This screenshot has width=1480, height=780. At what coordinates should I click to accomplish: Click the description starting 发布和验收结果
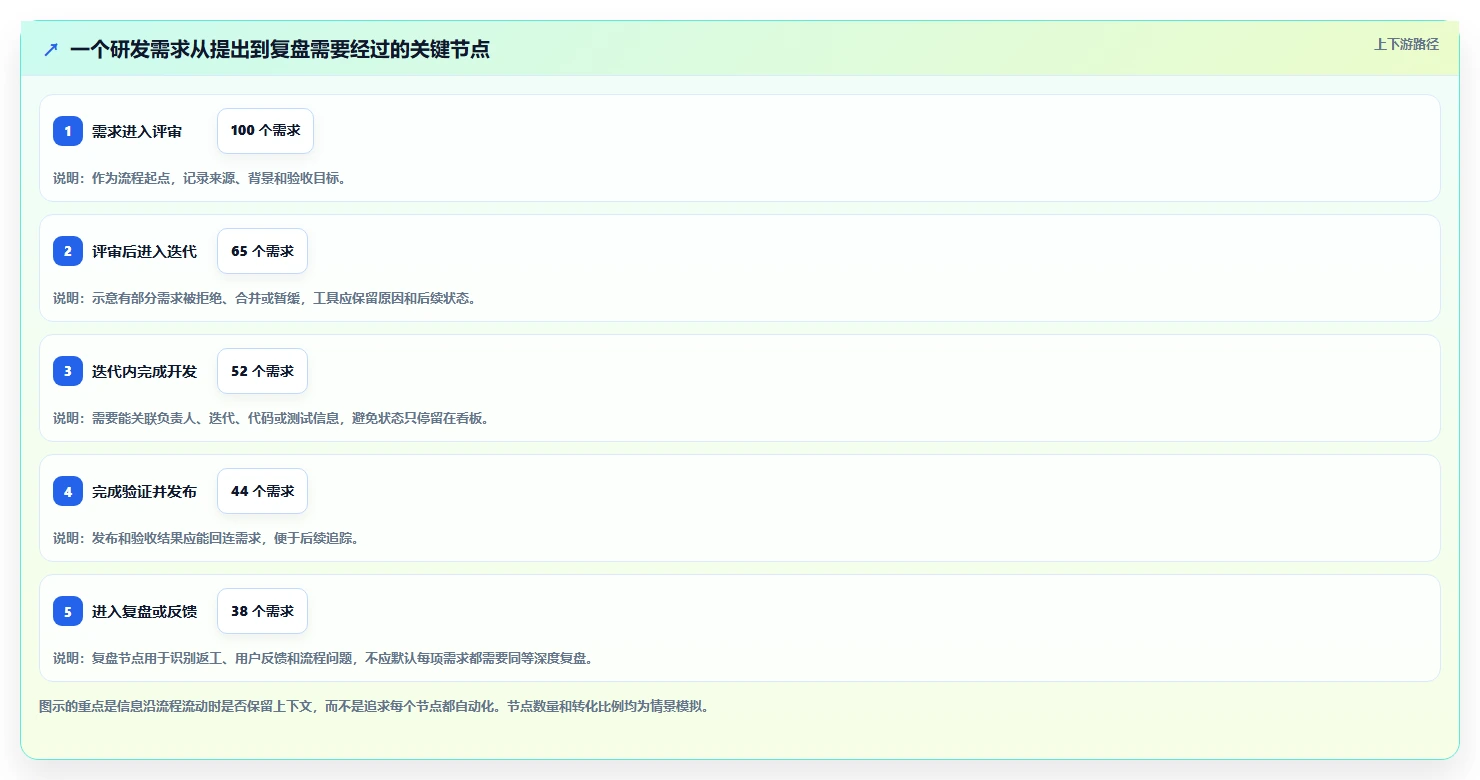[x=206, y=538]
